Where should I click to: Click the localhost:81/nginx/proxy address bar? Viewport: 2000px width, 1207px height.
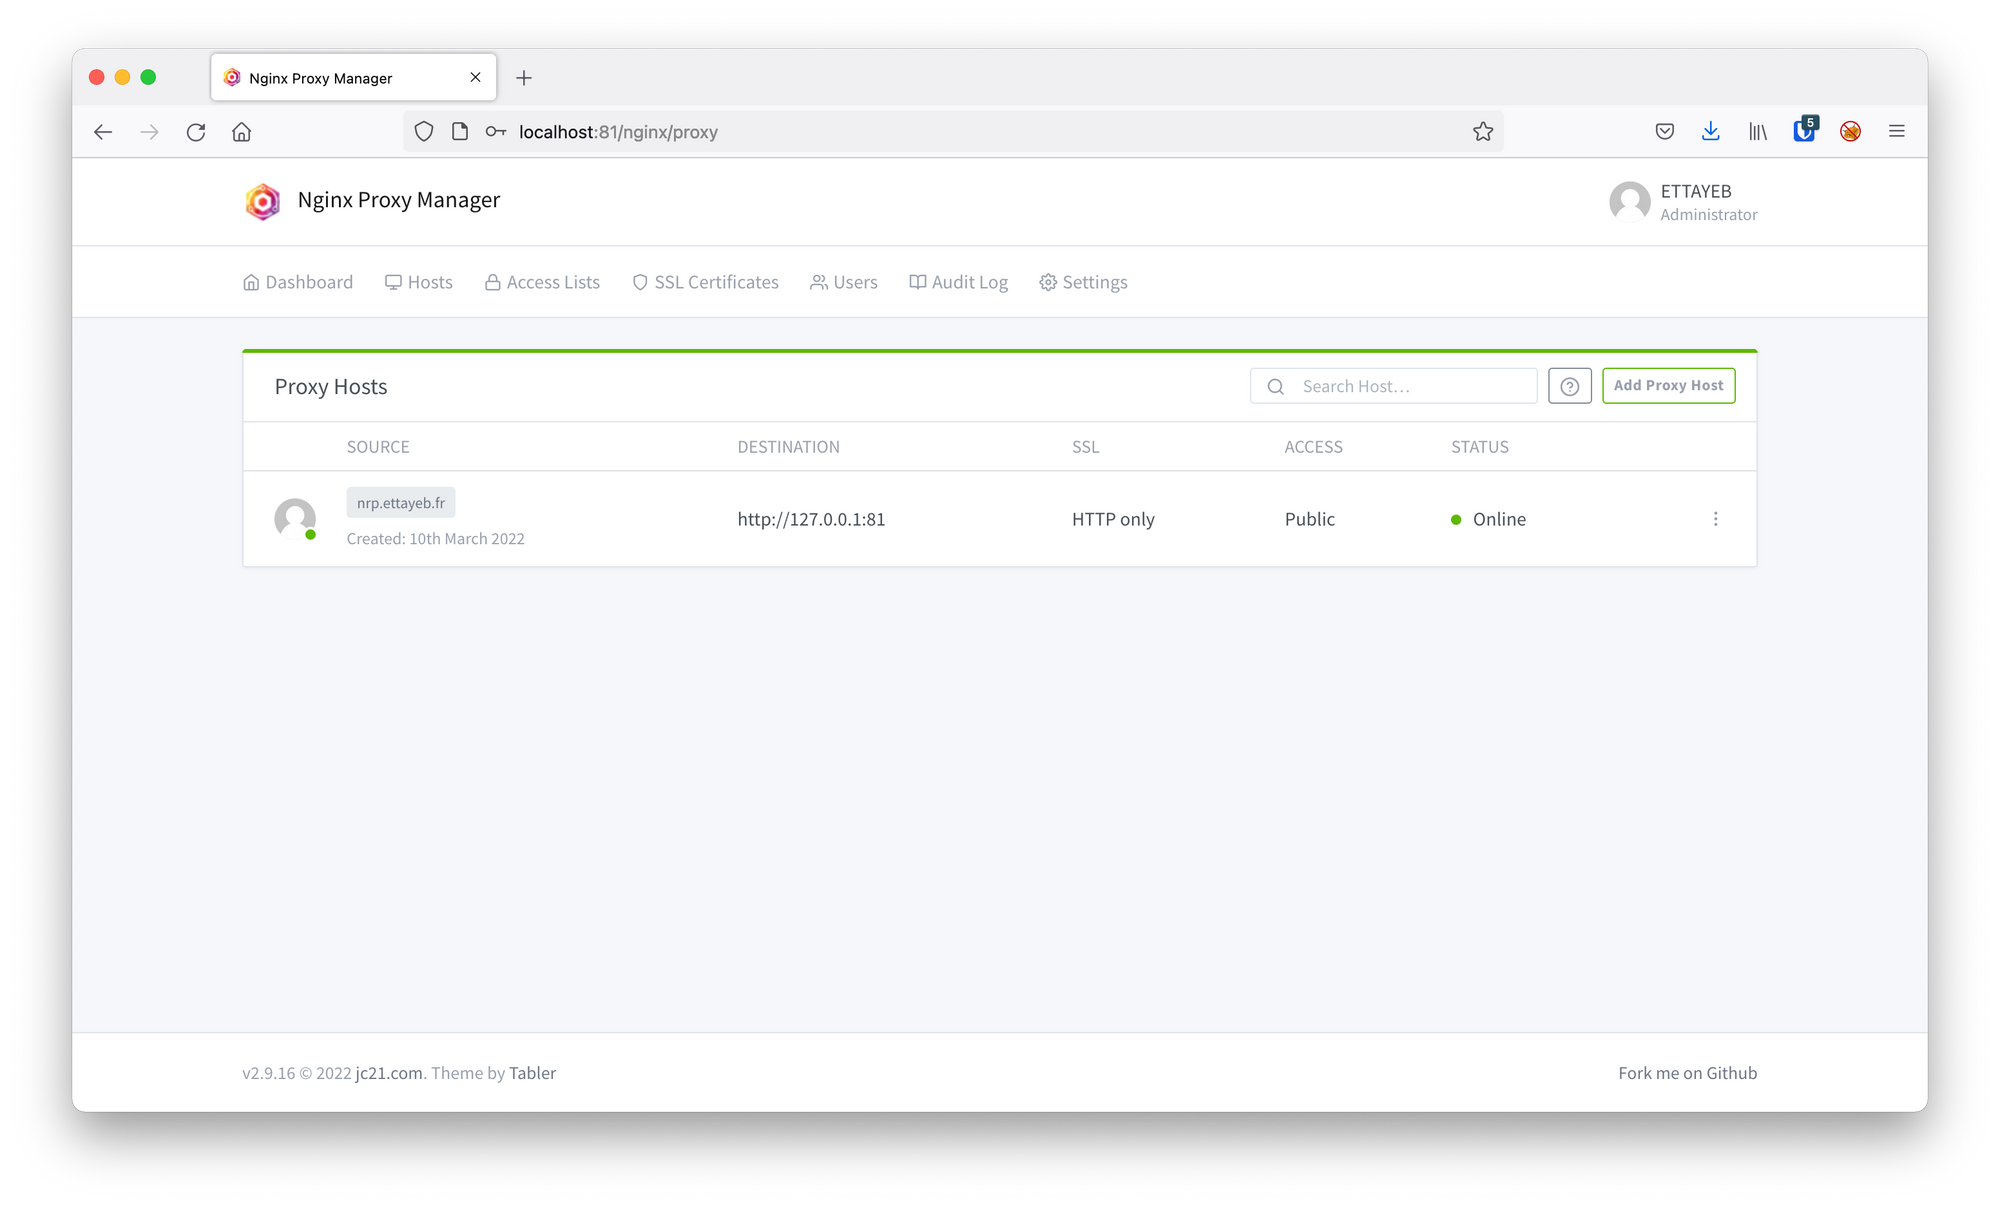pyautogui.click(x=953, y=132)
